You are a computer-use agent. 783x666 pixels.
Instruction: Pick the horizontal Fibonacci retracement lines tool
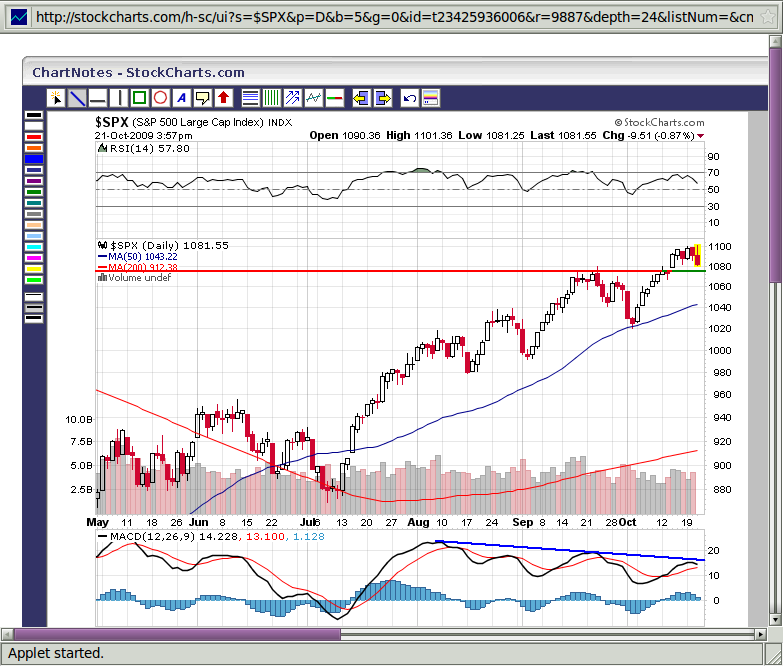tap(250, 98)
